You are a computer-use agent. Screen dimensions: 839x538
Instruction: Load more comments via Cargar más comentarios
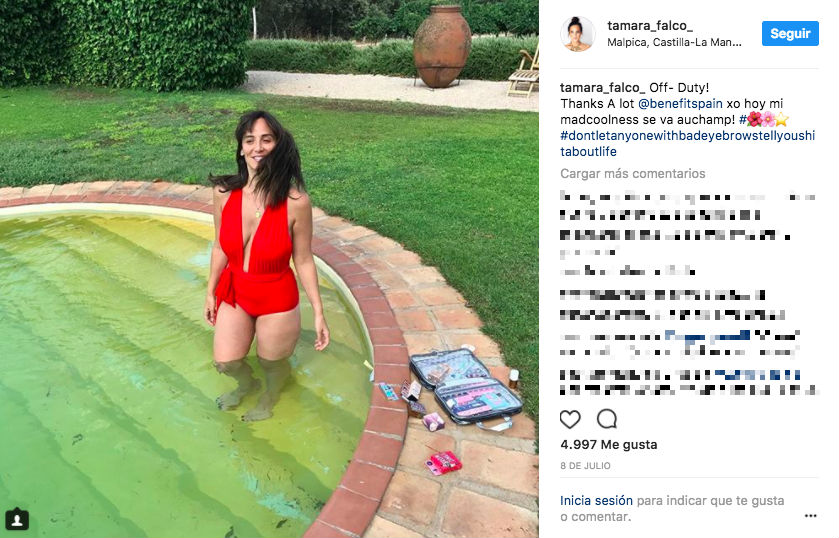632,173
